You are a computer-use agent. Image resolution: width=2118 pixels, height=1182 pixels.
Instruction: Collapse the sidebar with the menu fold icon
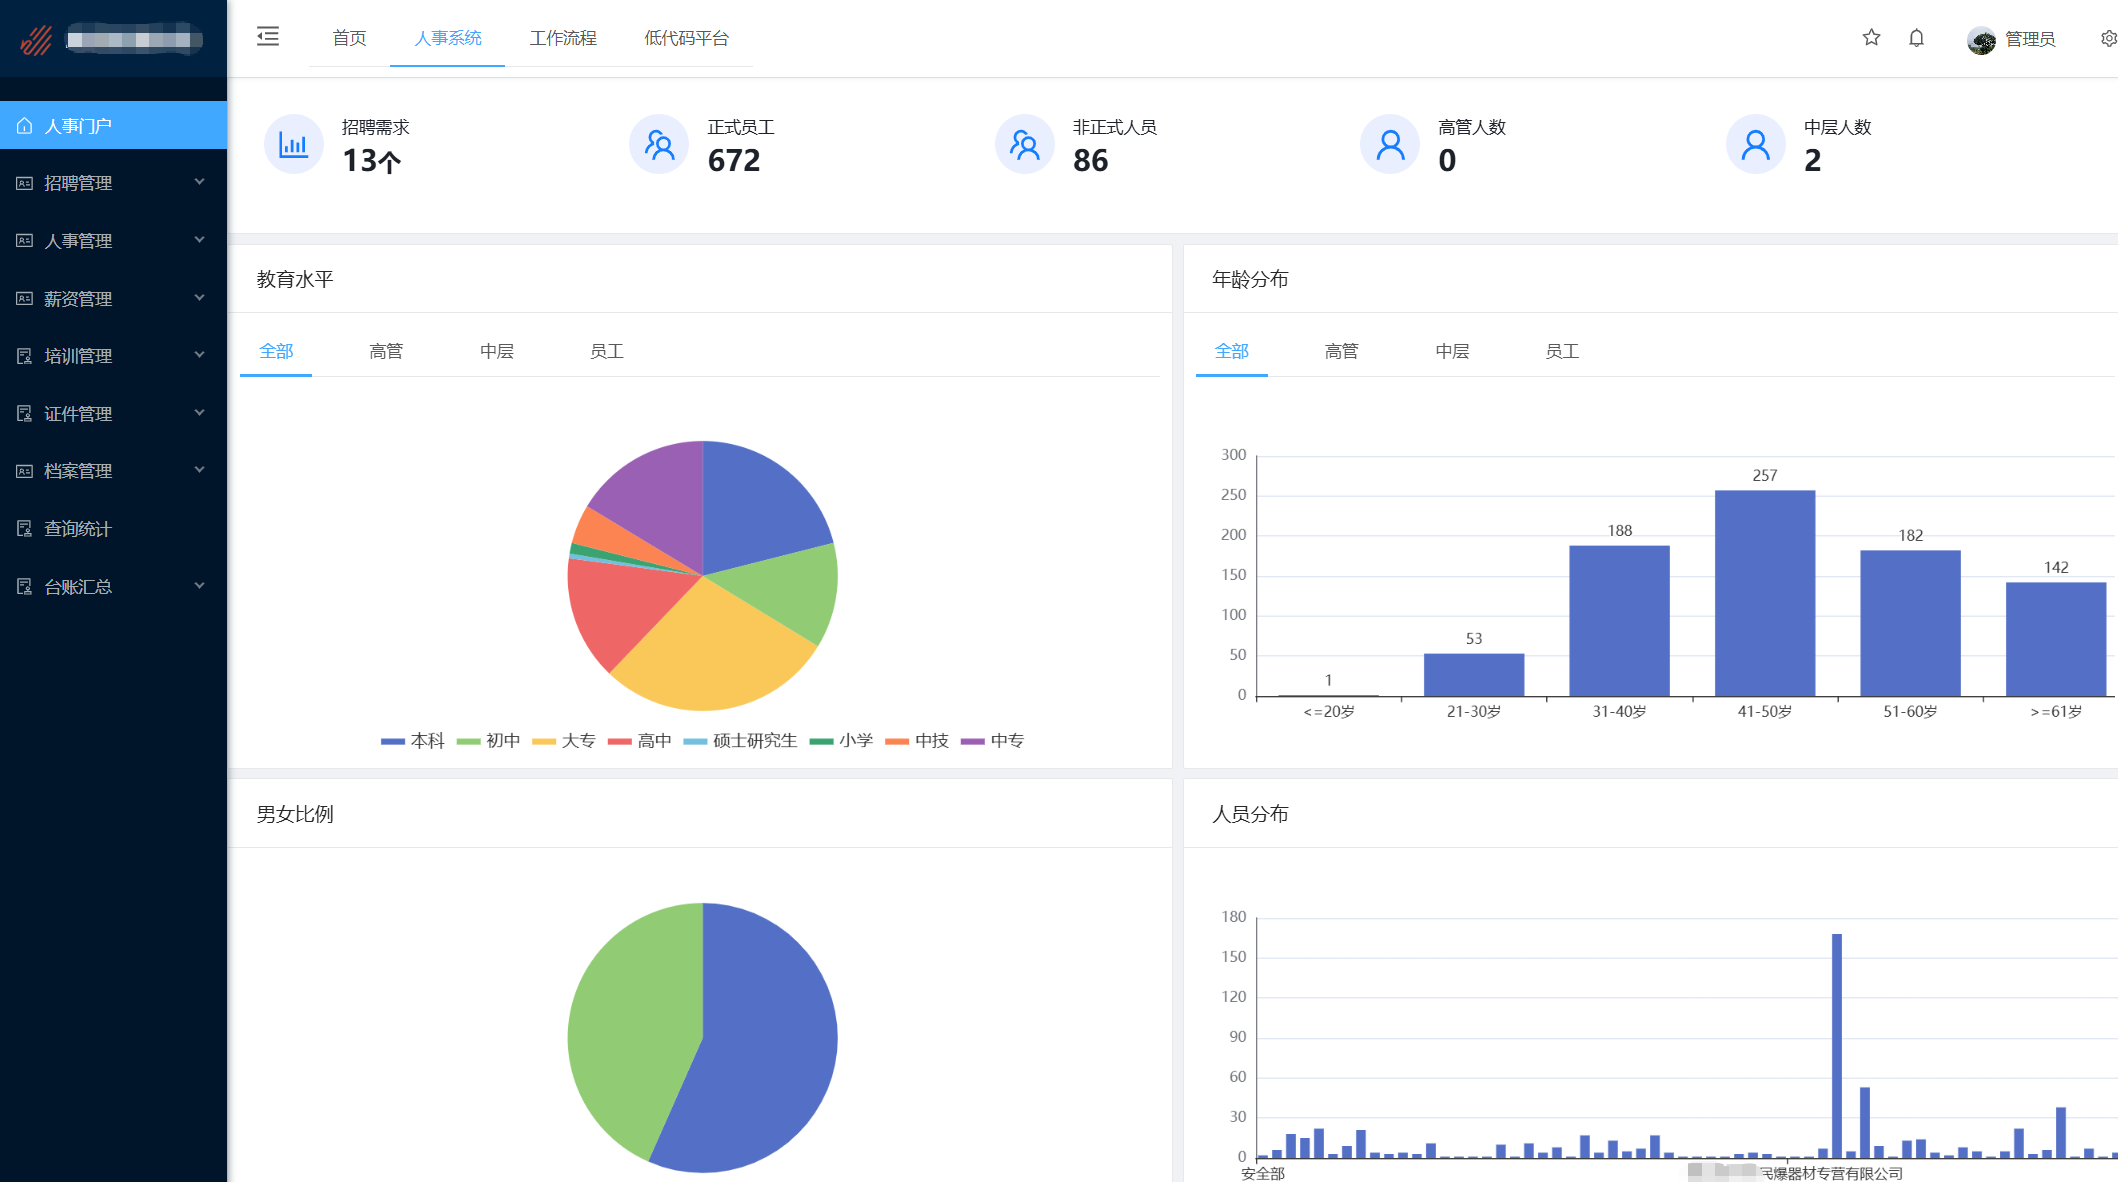pos(268,37)
